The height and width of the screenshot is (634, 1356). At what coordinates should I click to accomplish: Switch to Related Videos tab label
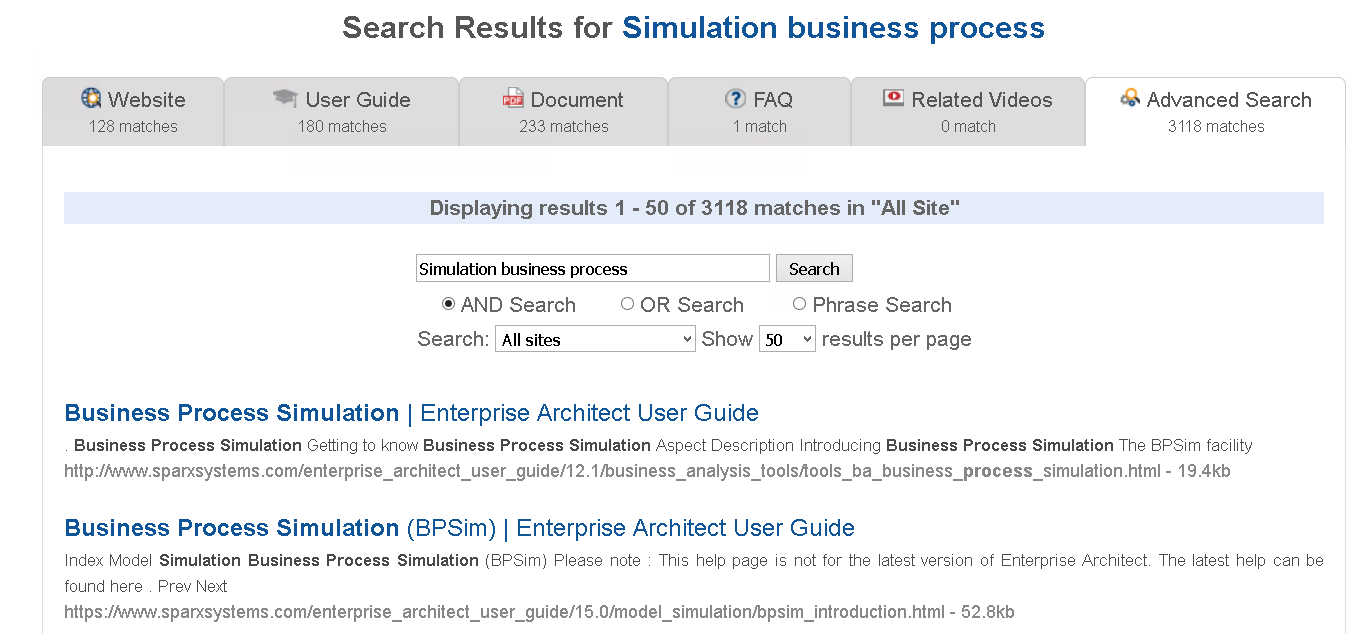[x=982, y=100]
